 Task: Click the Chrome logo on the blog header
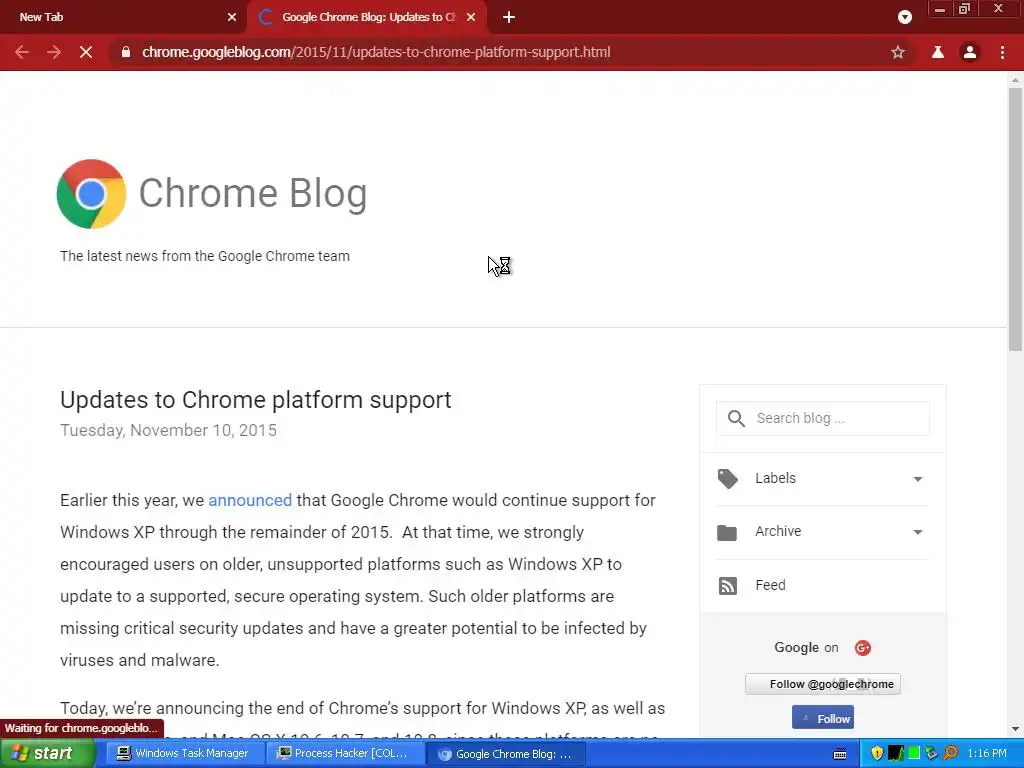pyautogui.click(x=91, y=194)
